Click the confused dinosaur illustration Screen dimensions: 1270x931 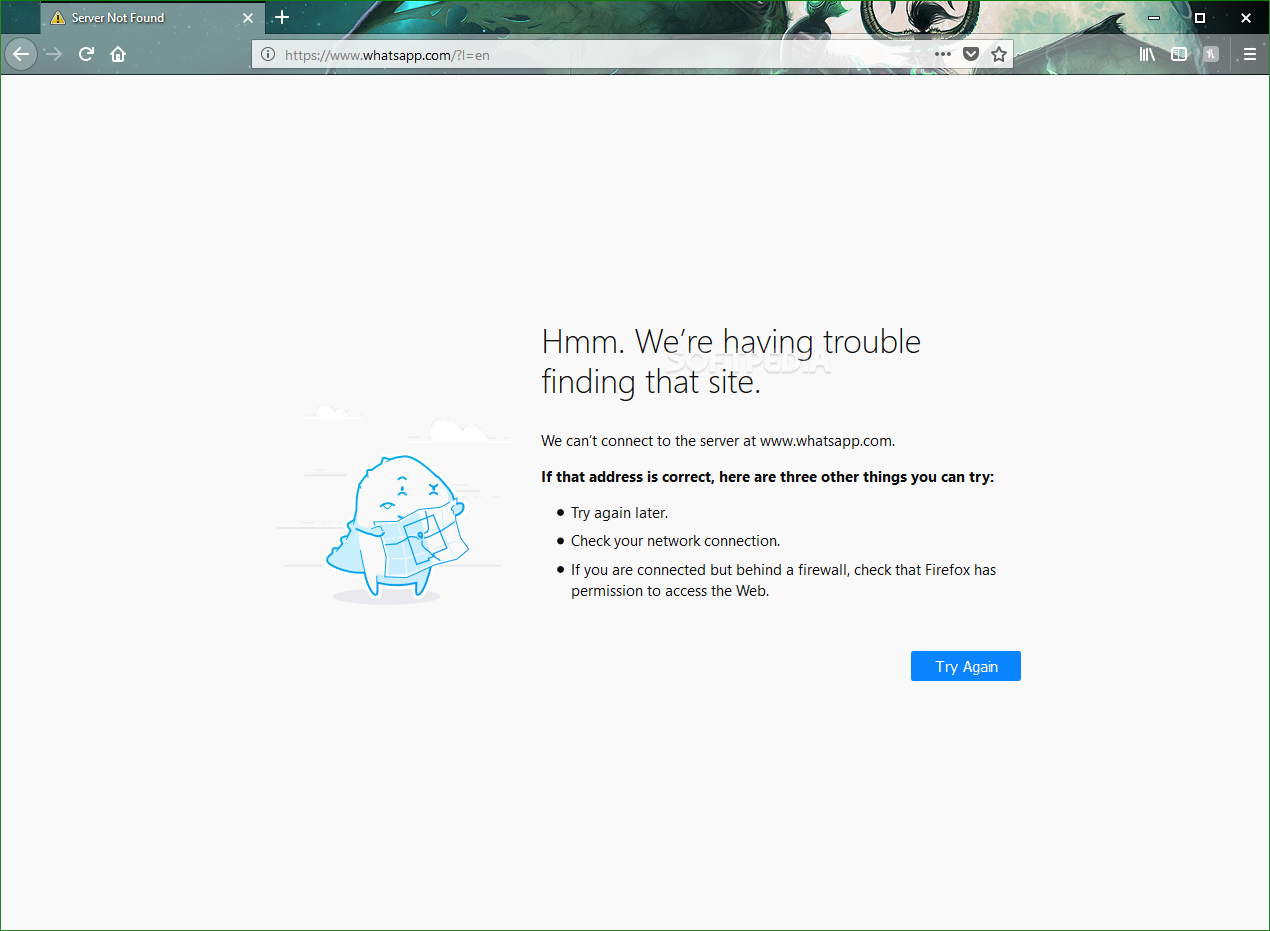point(397,528)
